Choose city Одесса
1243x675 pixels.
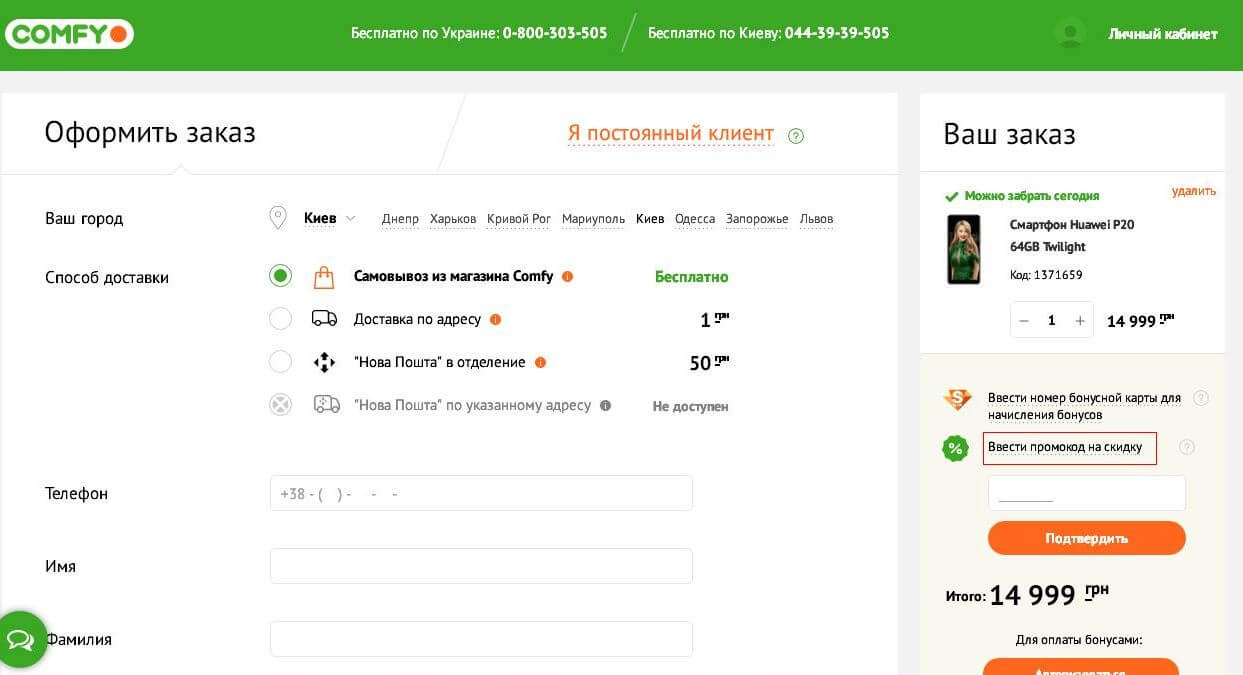pos(695,219)
